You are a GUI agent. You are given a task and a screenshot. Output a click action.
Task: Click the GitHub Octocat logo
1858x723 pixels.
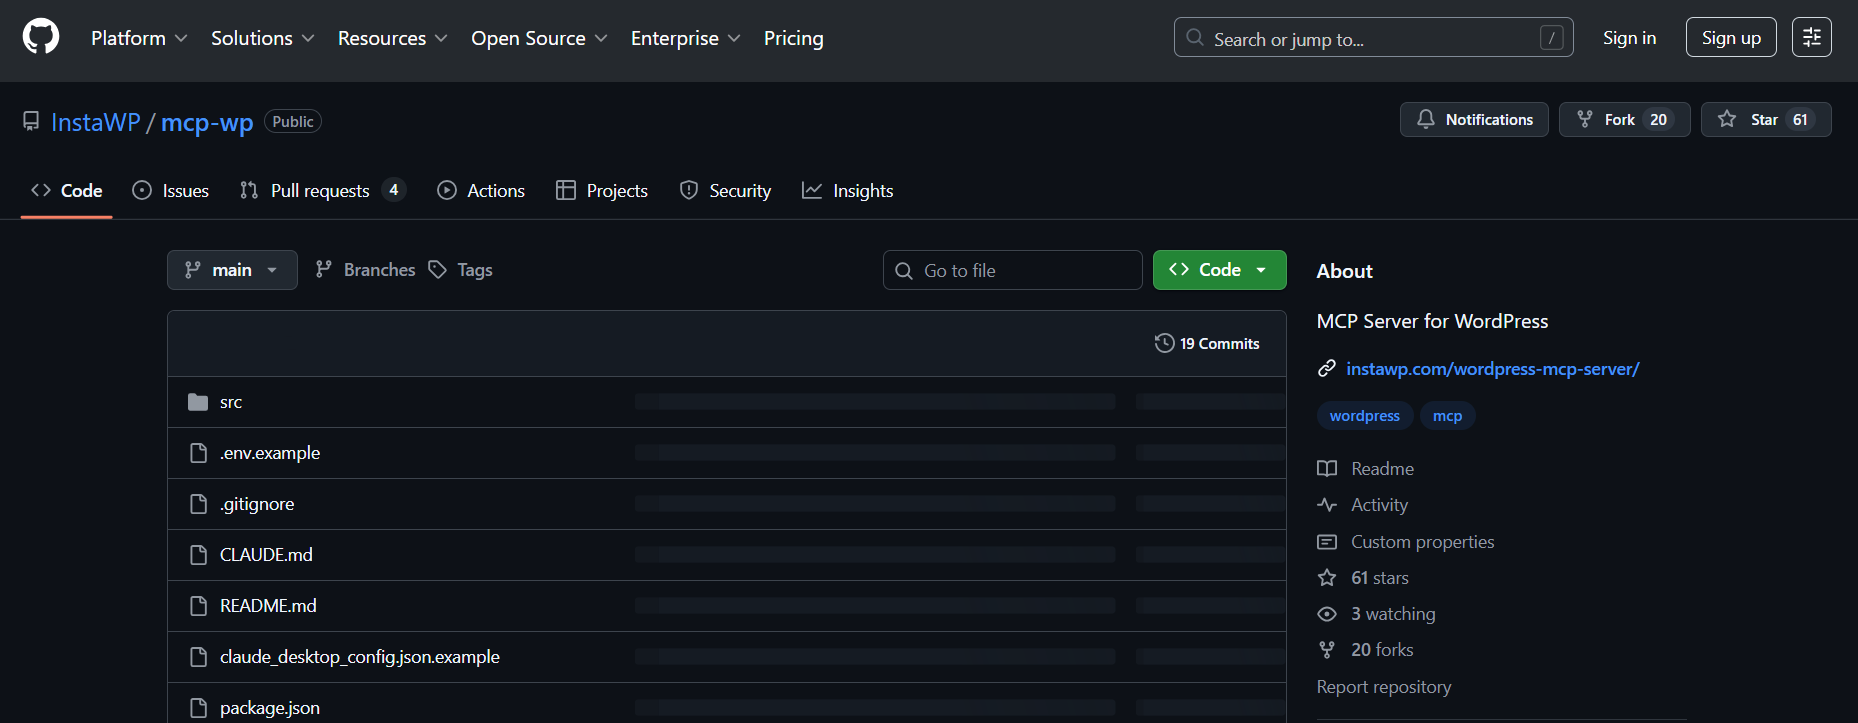[x=41, y=38]
